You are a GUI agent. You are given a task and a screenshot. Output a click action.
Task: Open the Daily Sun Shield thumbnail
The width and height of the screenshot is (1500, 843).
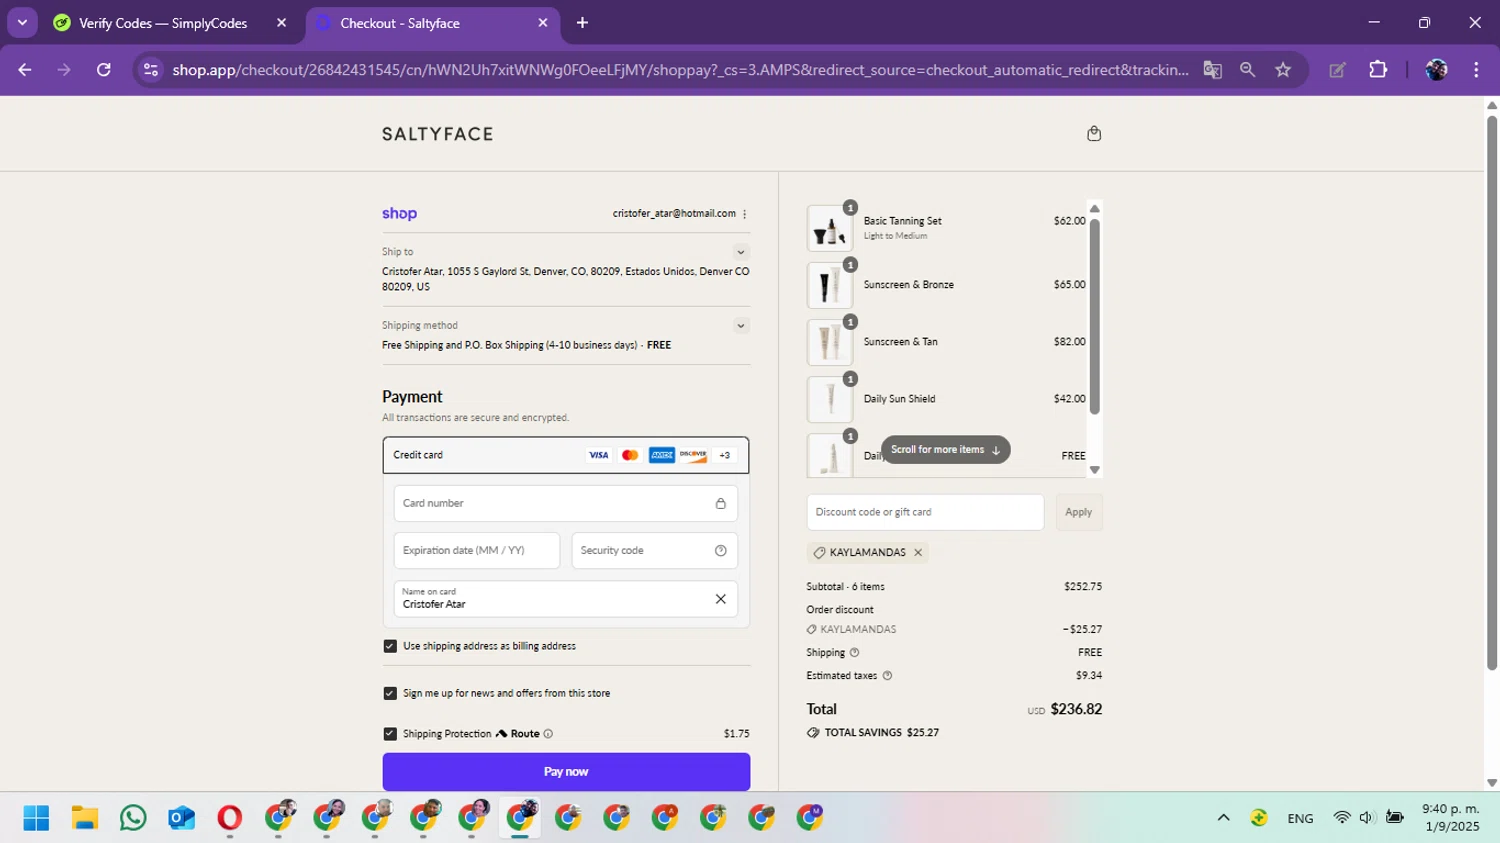(830, 399)
